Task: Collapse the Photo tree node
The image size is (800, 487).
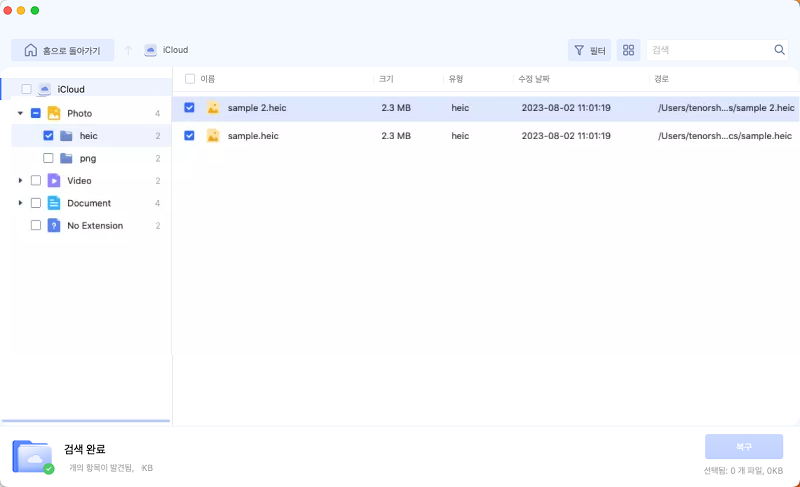Action: tap(20, 114)
